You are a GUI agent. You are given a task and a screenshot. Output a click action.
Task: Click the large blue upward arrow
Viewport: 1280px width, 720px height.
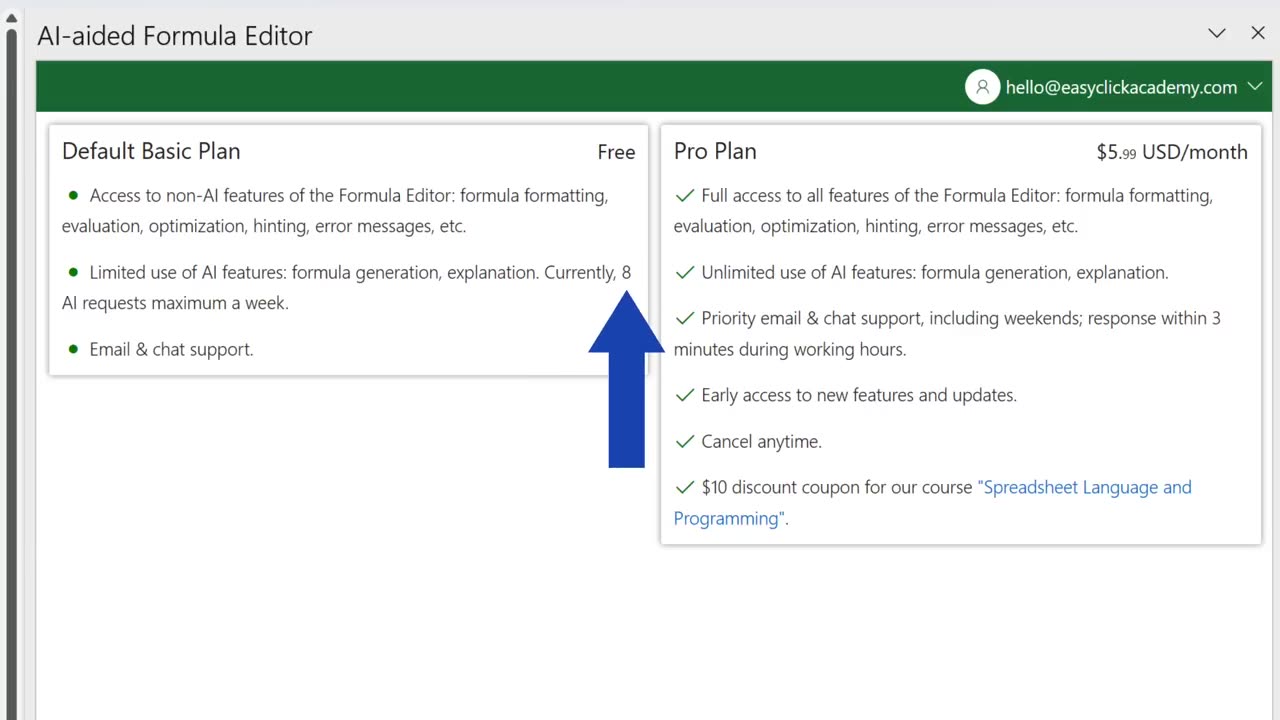626,380
